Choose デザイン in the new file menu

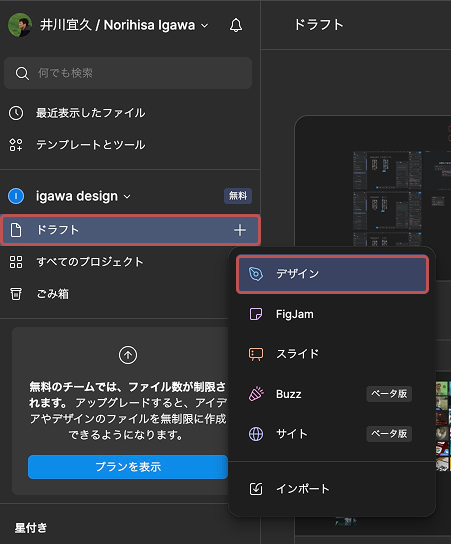(332, 274)
